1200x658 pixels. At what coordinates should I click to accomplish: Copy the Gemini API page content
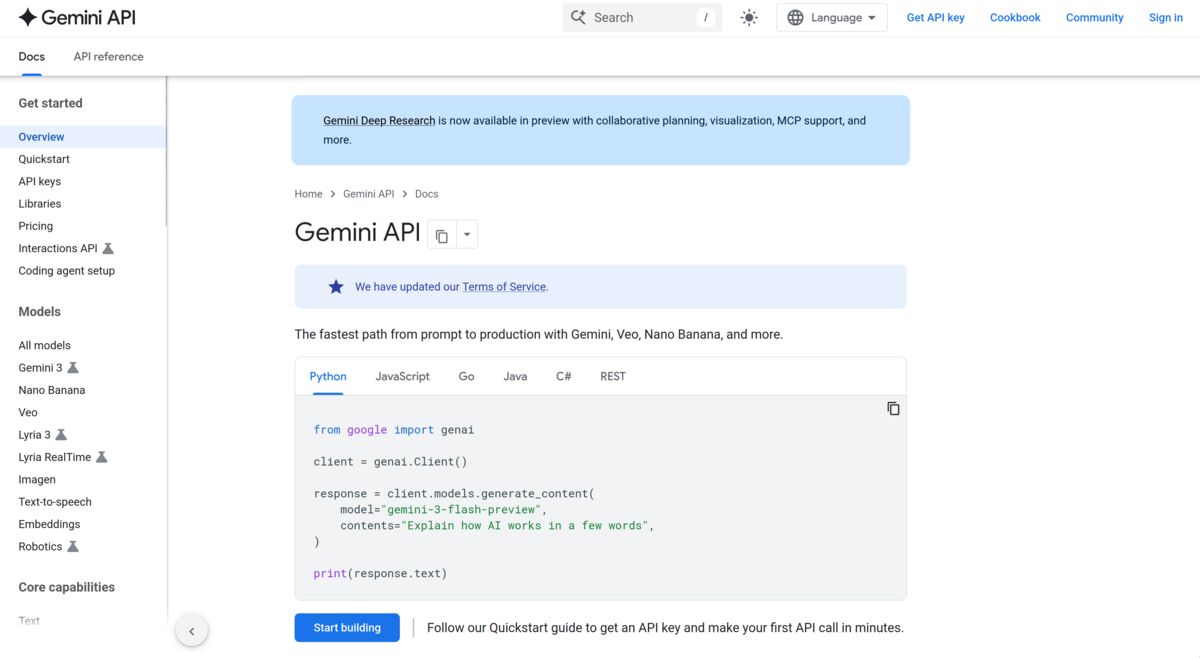click(441, 235)
